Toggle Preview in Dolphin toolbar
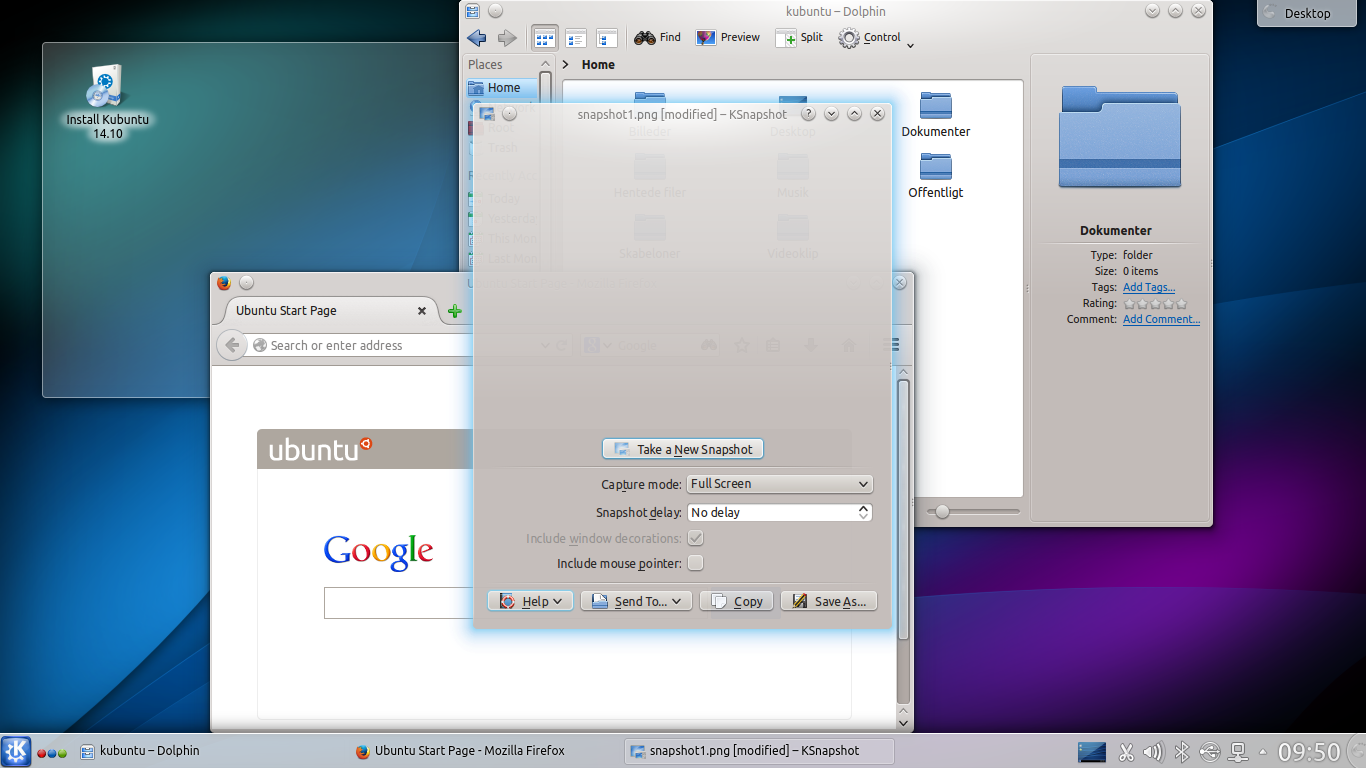 click(x=728, y=38)
